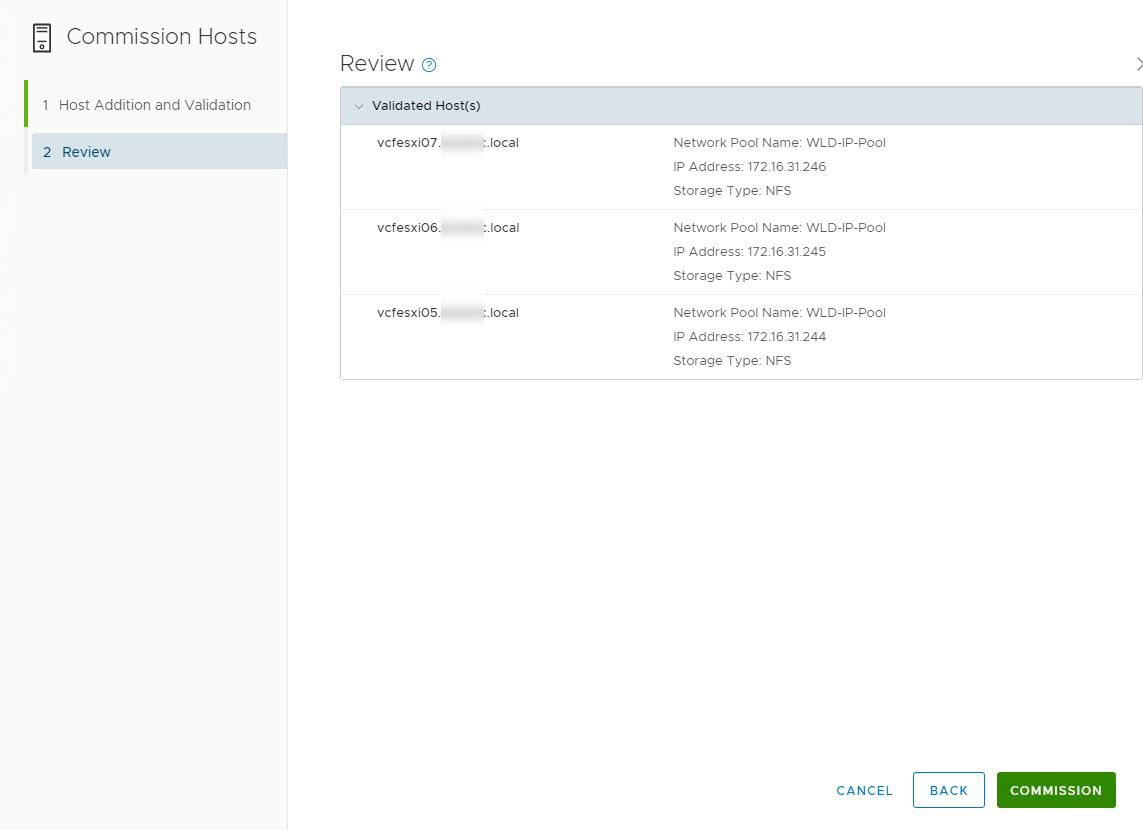Click the Validated Host(s) header label
The width and height of the screenshot is (1143, 830).
point(426,106)
